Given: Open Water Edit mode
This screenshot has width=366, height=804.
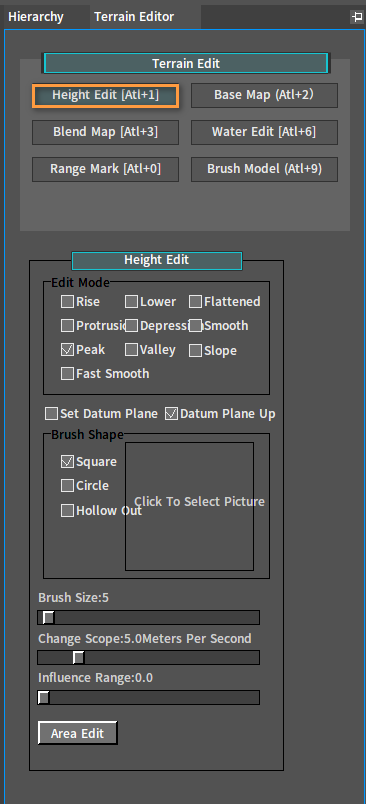Looking at the screenshot, I should coord(265,132).
